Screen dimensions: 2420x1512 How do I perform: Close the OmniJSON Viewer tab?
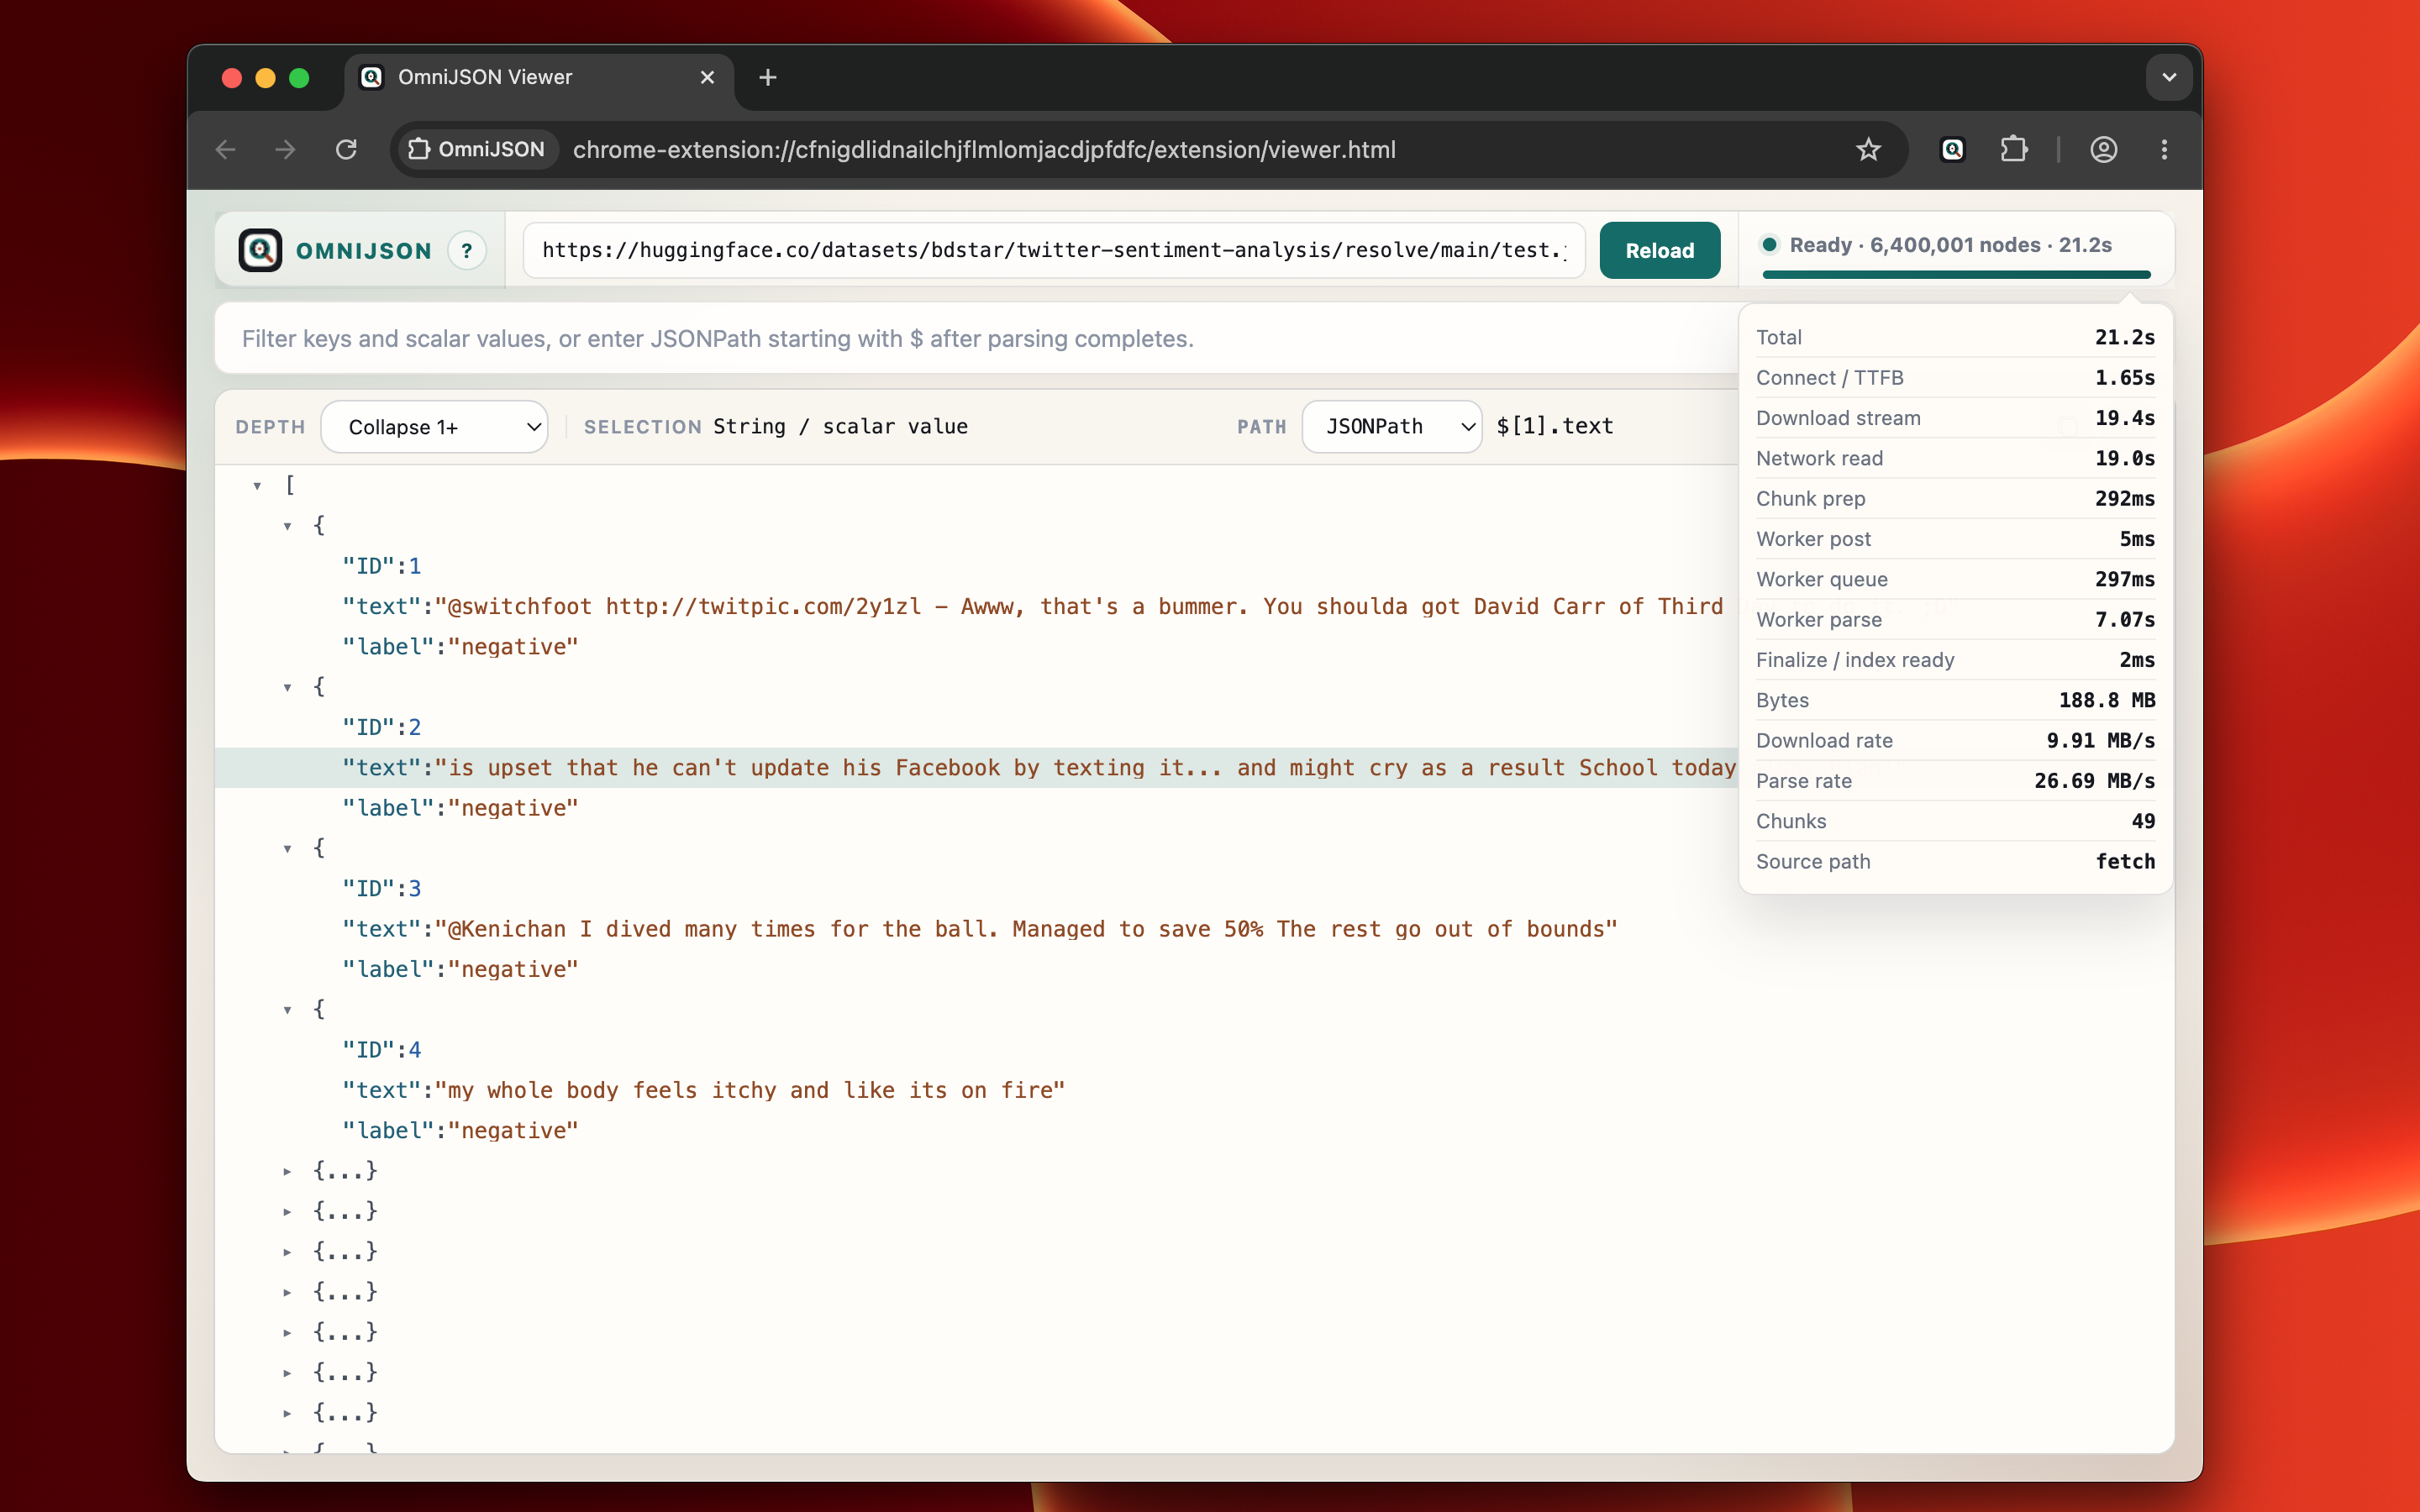point(707,77)
